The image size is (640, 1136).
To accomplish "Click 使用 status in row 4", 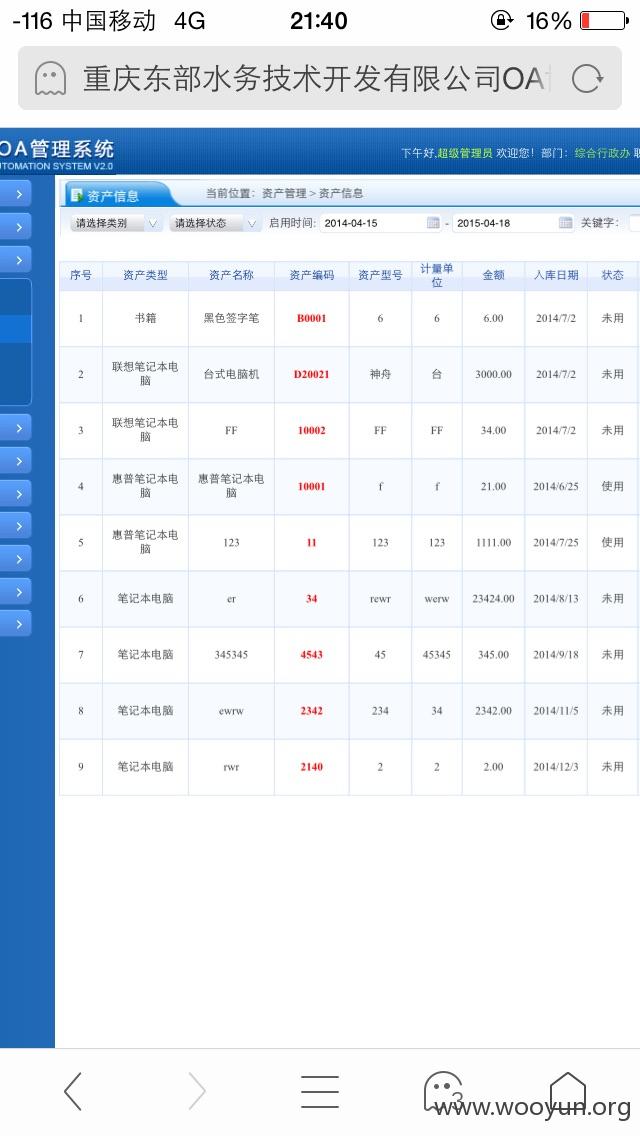I will [612, 487].
